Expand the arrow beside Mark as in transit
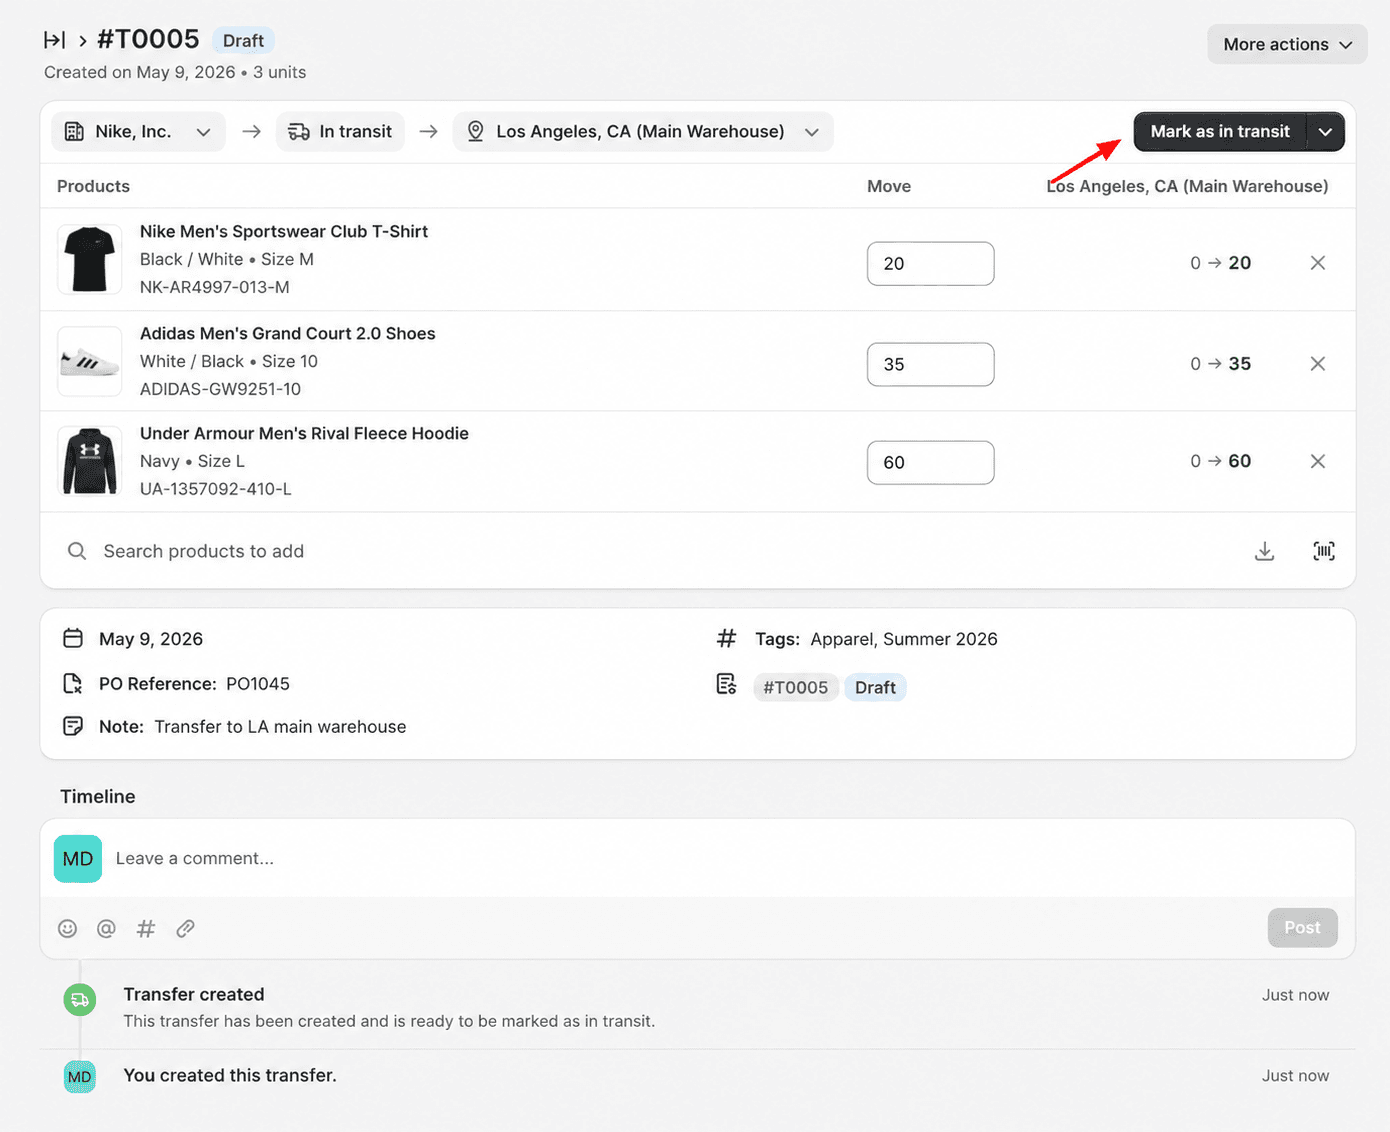The image size is (1390, 1132). tap(1326, 131)
